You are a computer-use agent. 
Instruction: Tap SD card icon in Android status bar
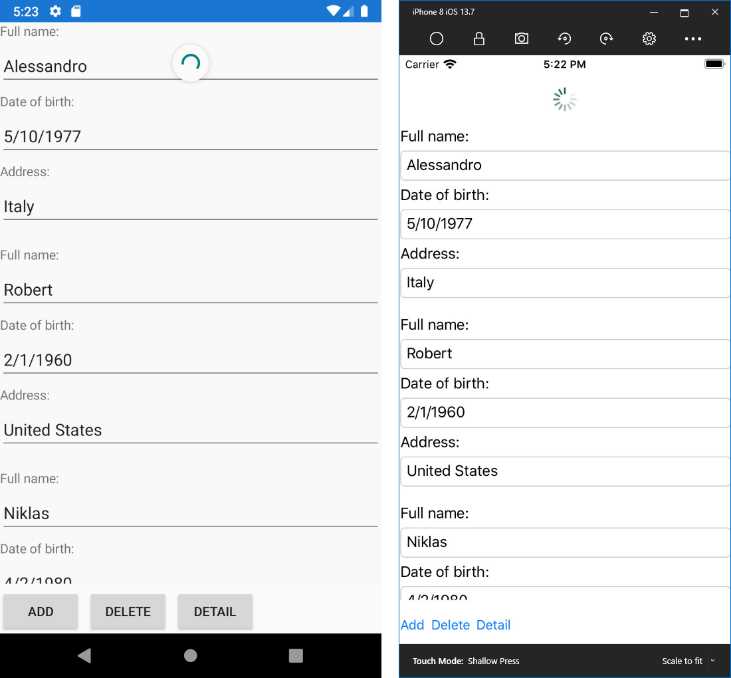pyautogui.click(x=76, y=11)
